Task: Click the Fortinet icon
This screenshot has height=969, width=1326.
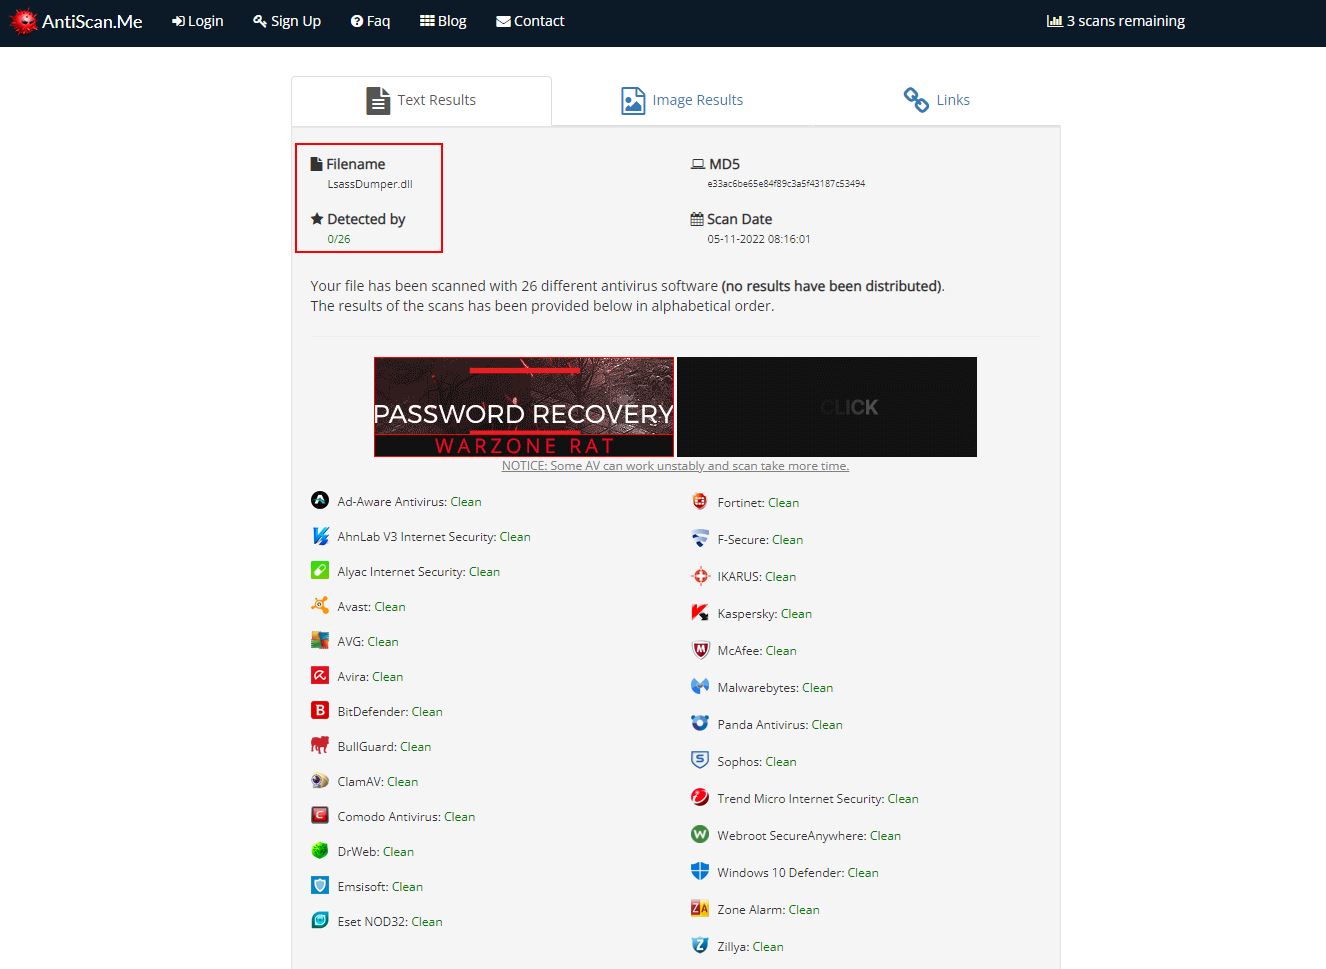Action: [x=700, y=501]
